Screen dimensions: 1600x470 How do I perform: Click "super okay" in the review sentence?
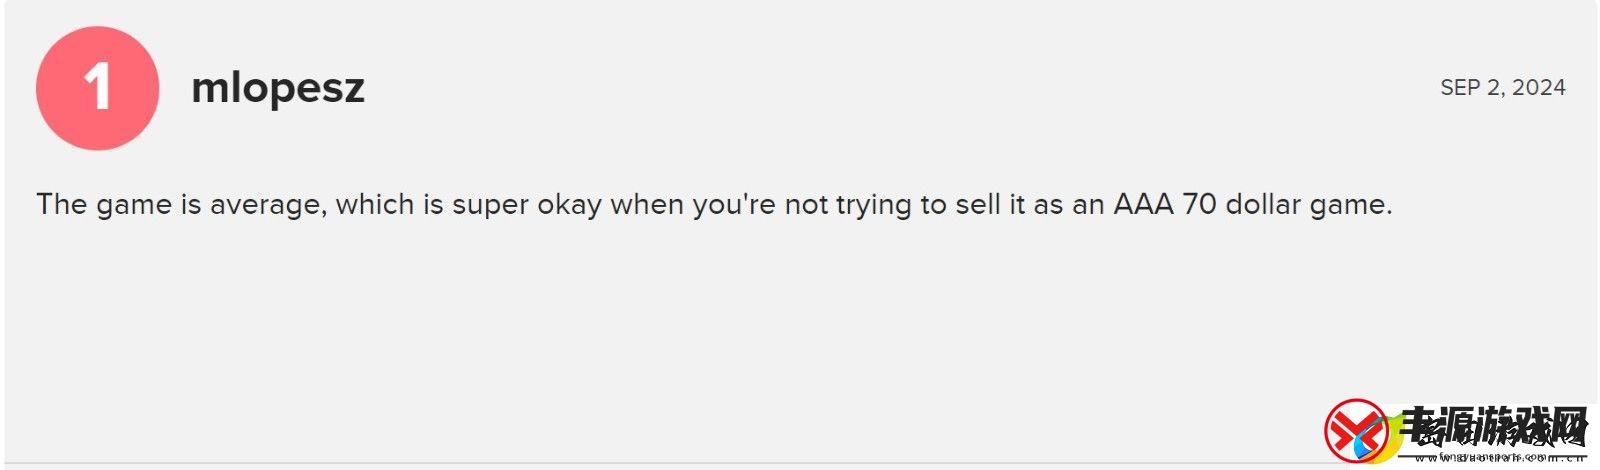527,205
